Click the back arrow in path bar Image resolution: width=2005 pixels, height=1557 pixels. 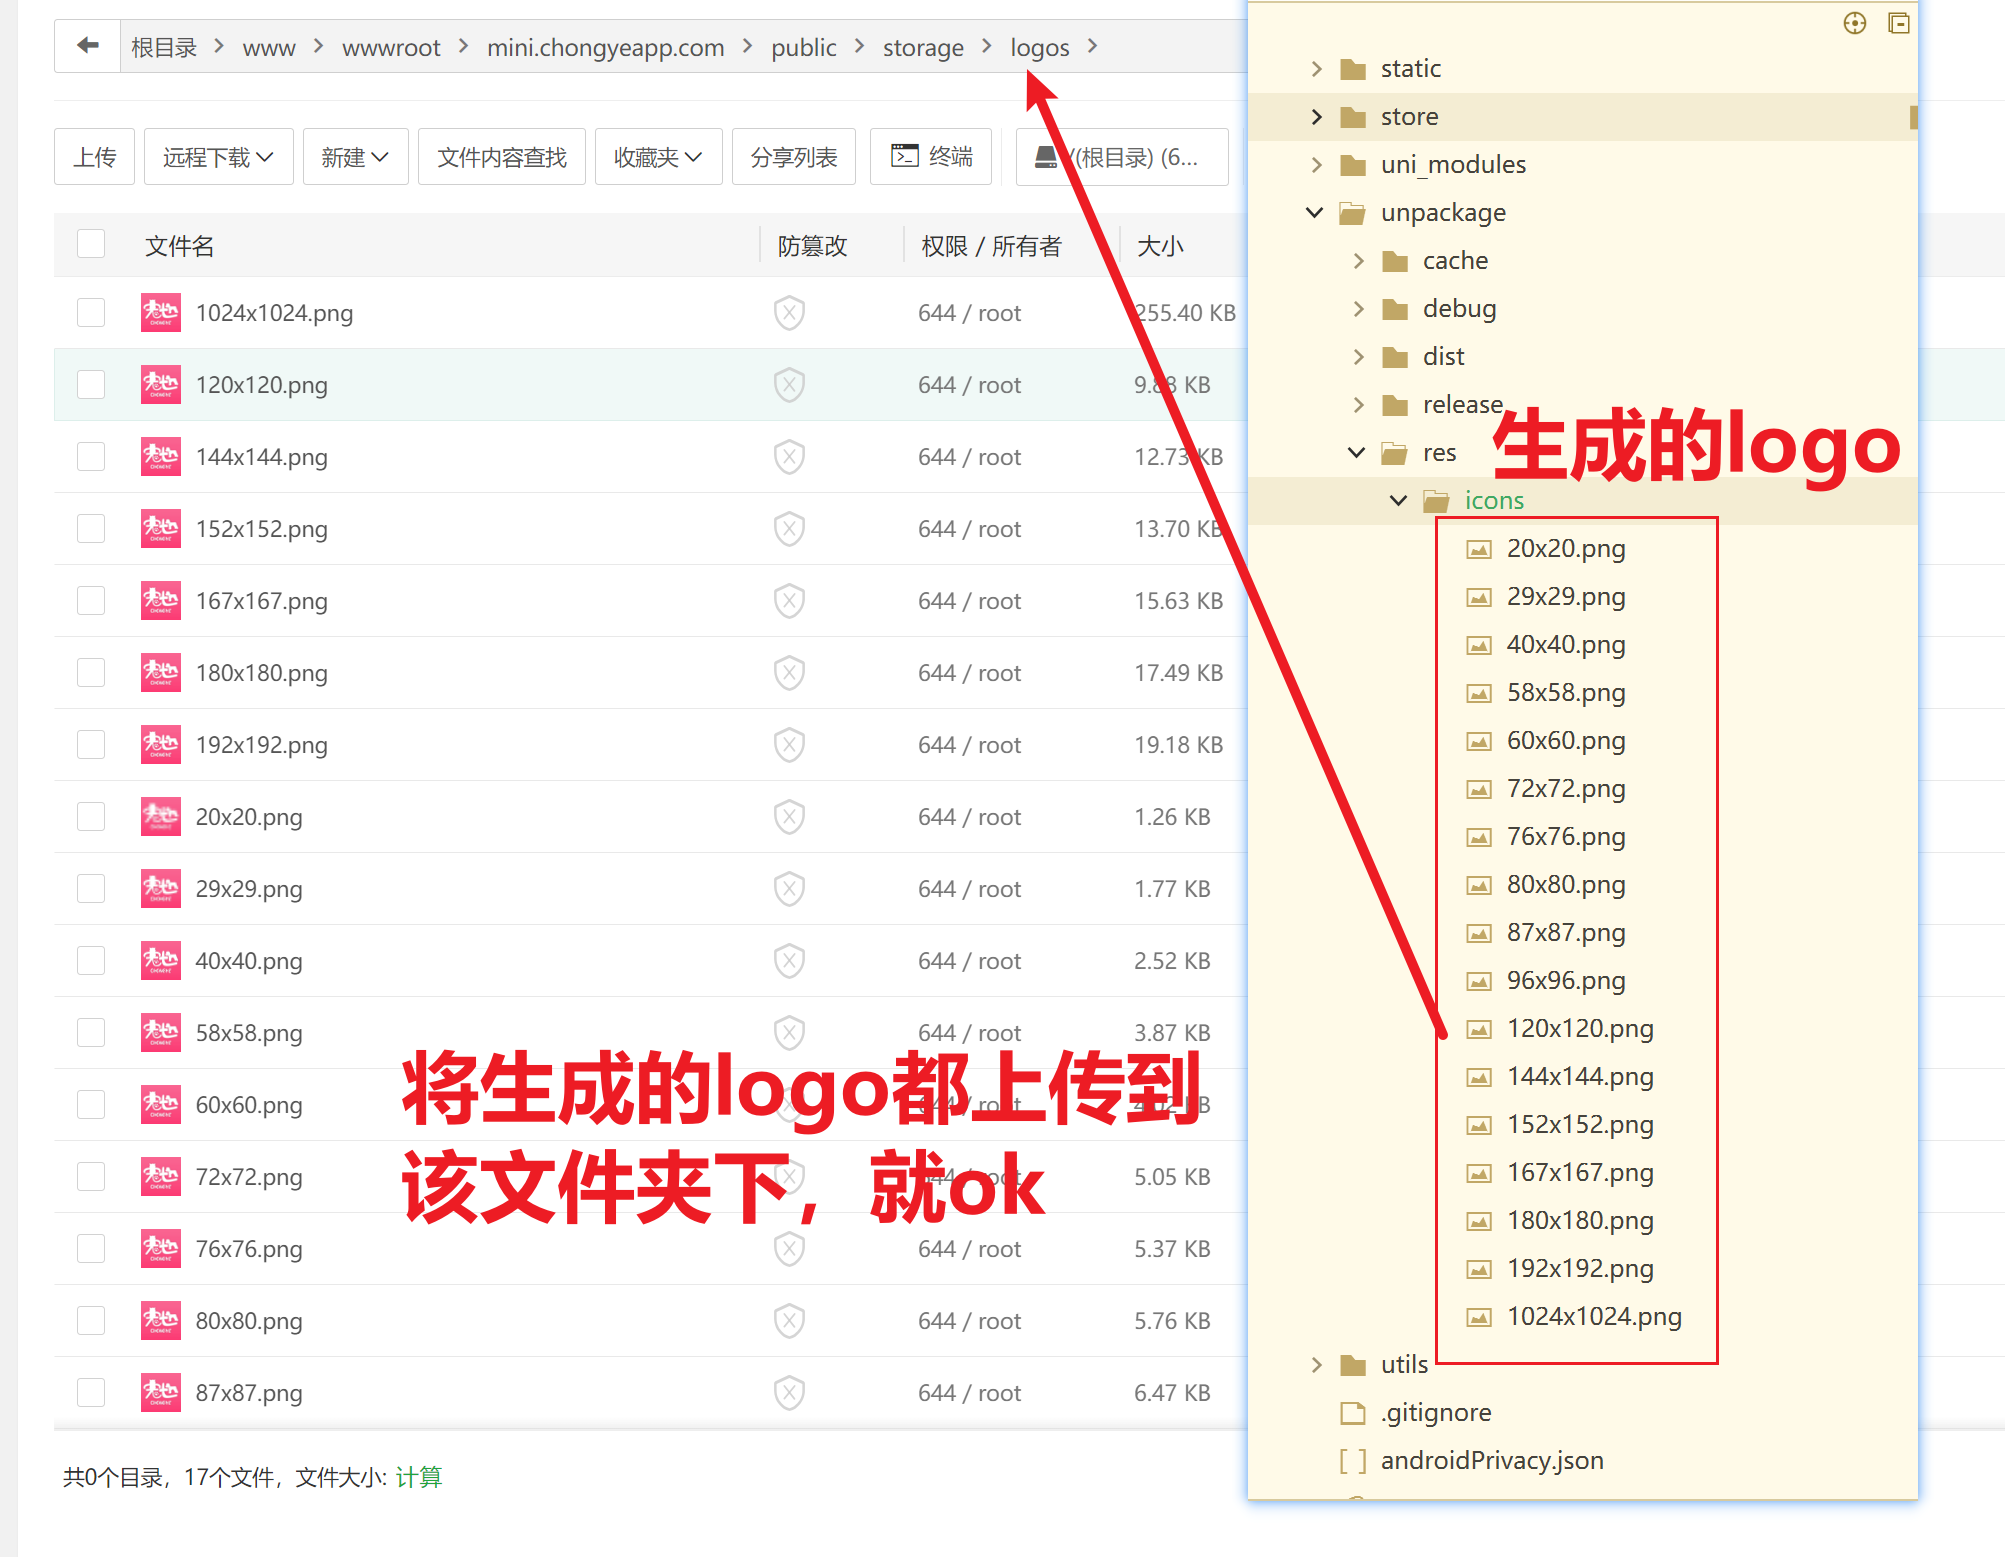[88, 46]
